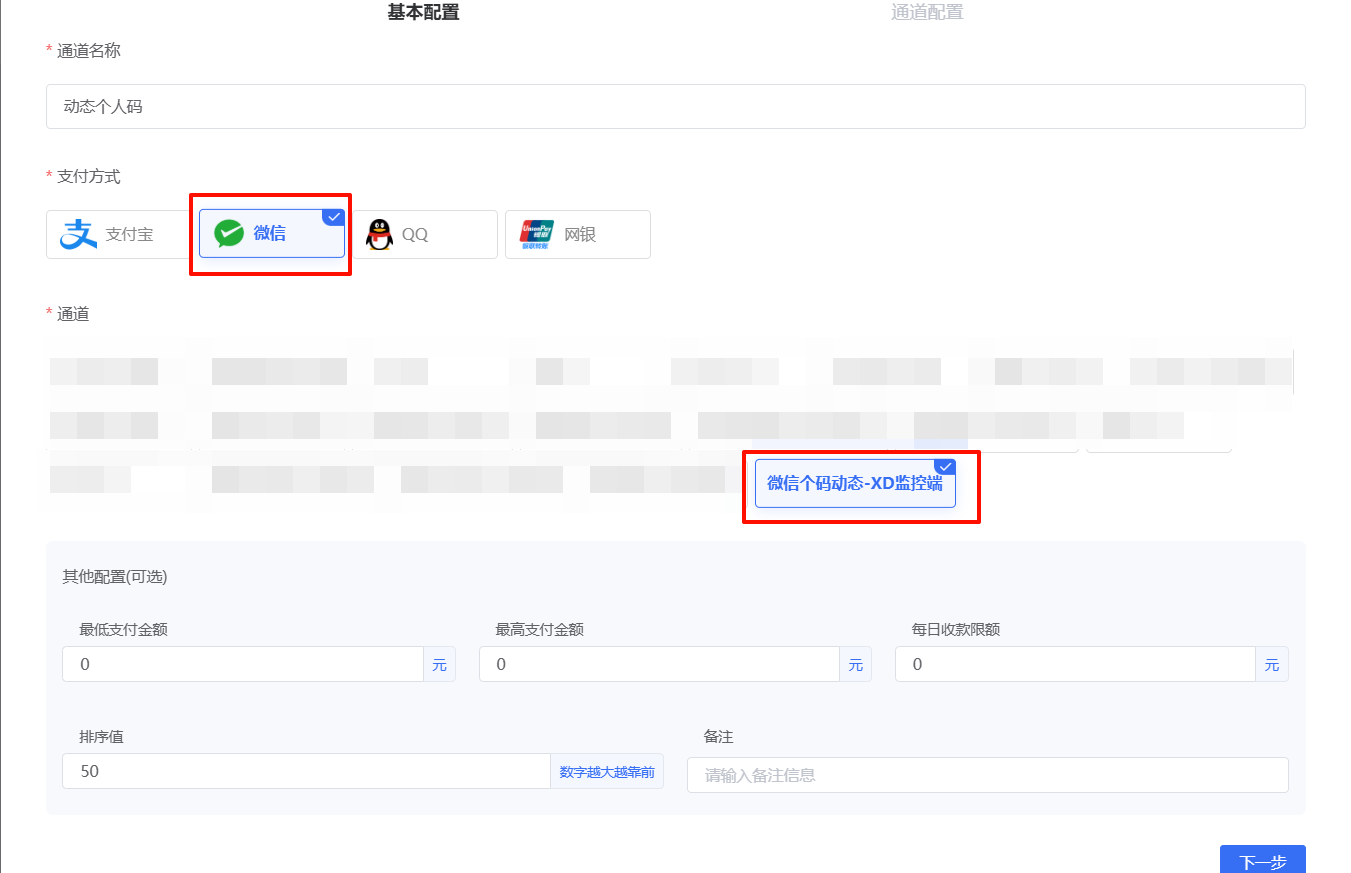1351x873 pixels.
Task: Switch to the 通道配置 tab
Action: 926,12
